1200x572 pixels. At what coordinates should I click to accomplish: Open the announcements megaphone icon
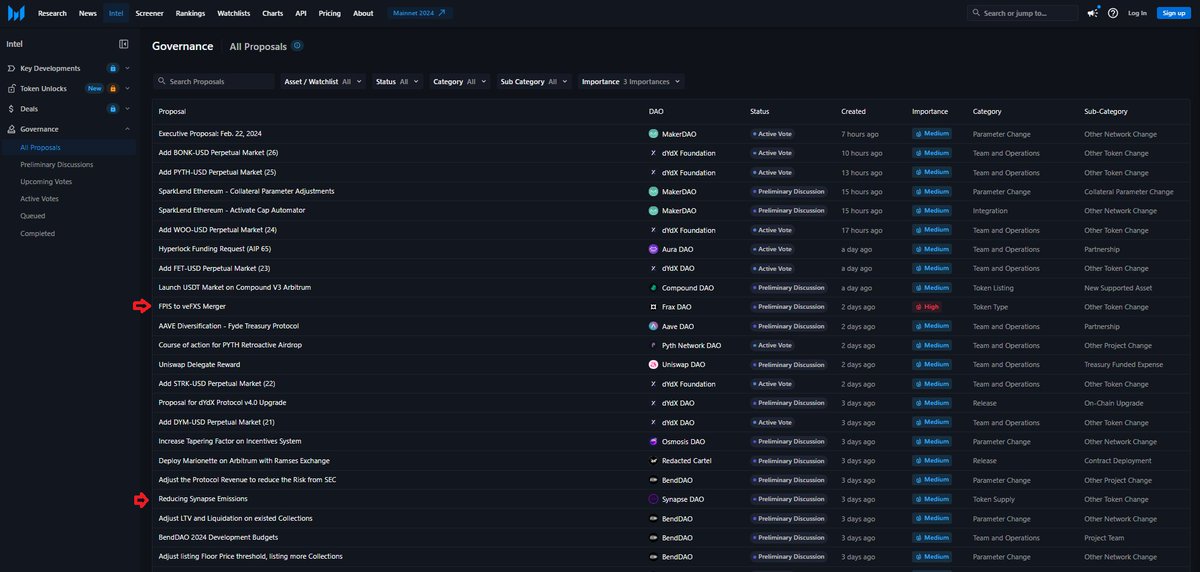(1092, 13)
